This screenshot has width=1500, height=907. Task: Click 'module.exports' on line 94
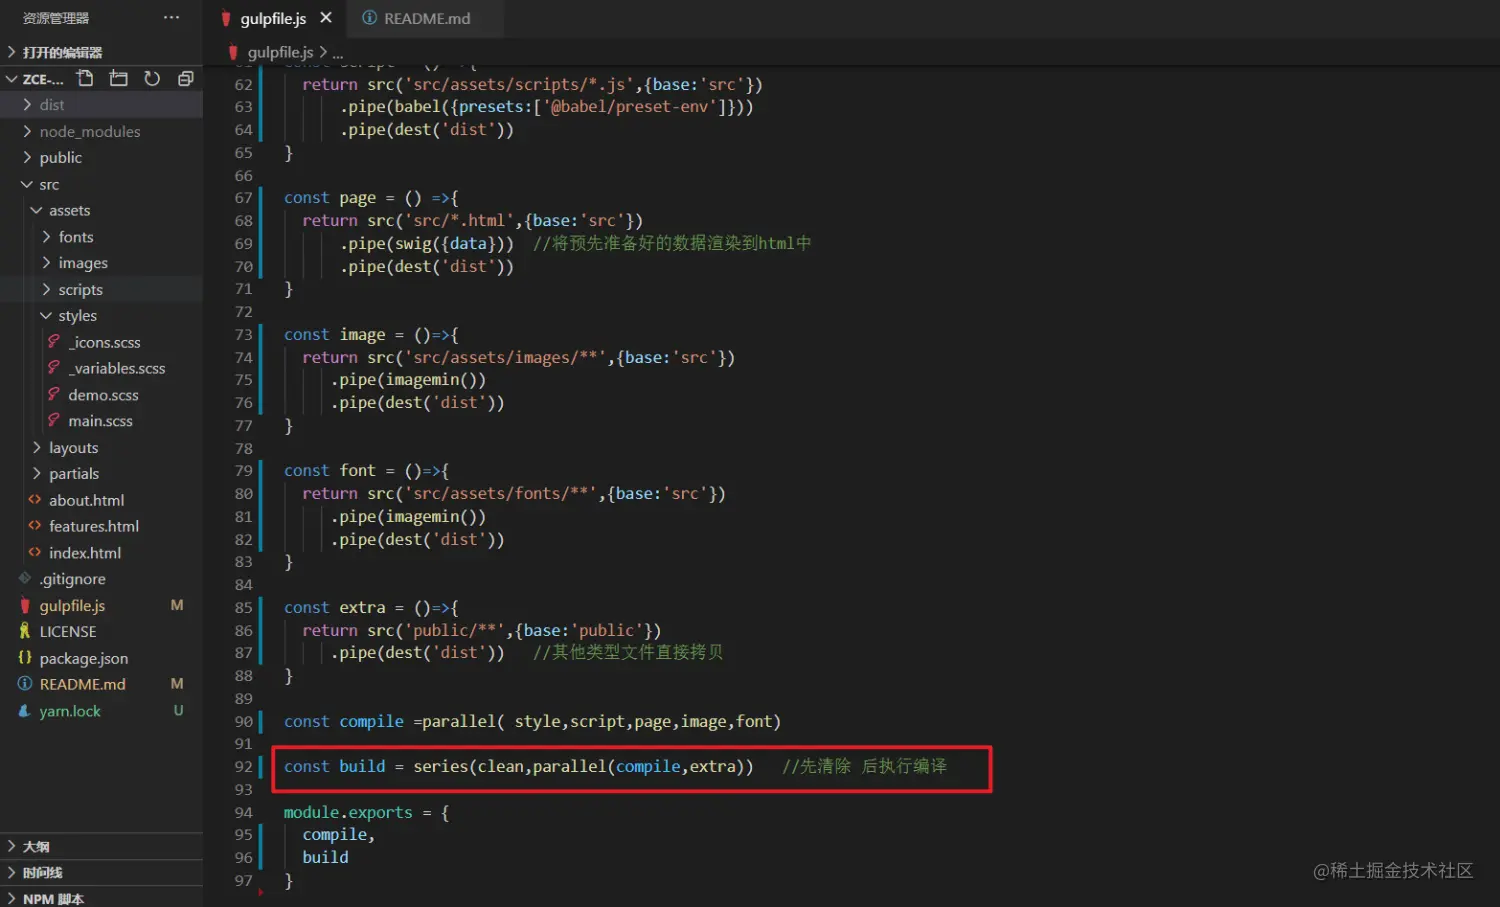(348, 812)
